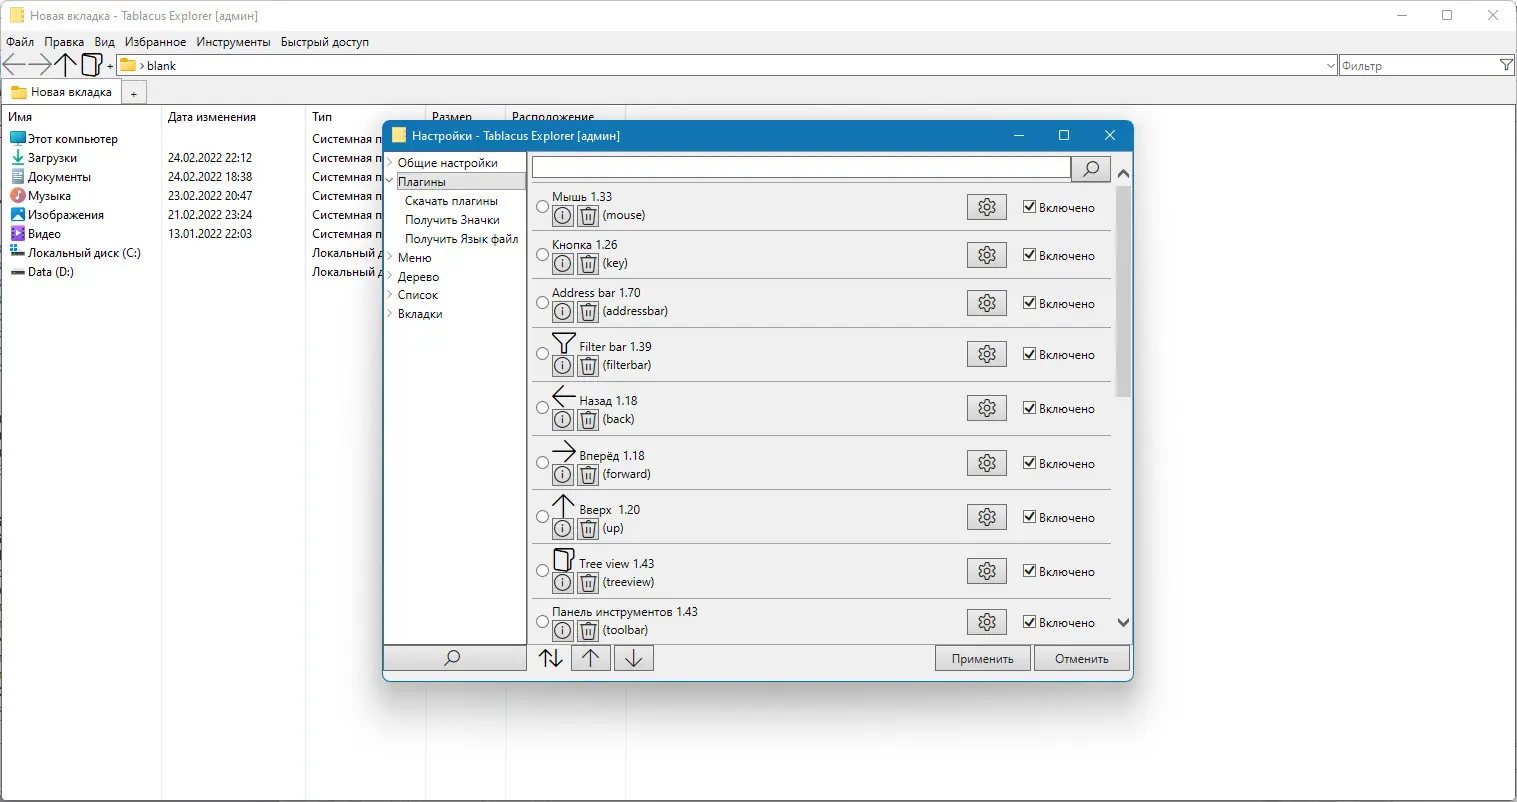Delete the Мышь (mouse) plugin
This screenshot has width=1517, height=802.
coord(588,216)
